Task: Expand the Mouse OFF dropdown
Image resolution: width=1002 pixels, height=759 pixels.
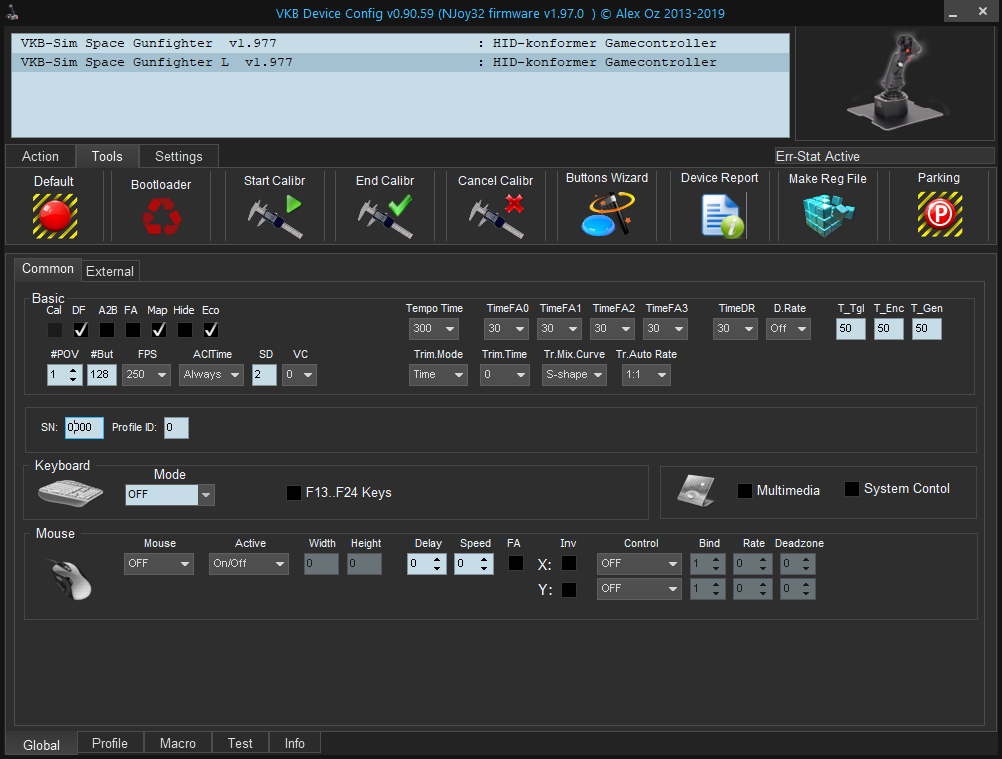Action: tap(158, 564)
